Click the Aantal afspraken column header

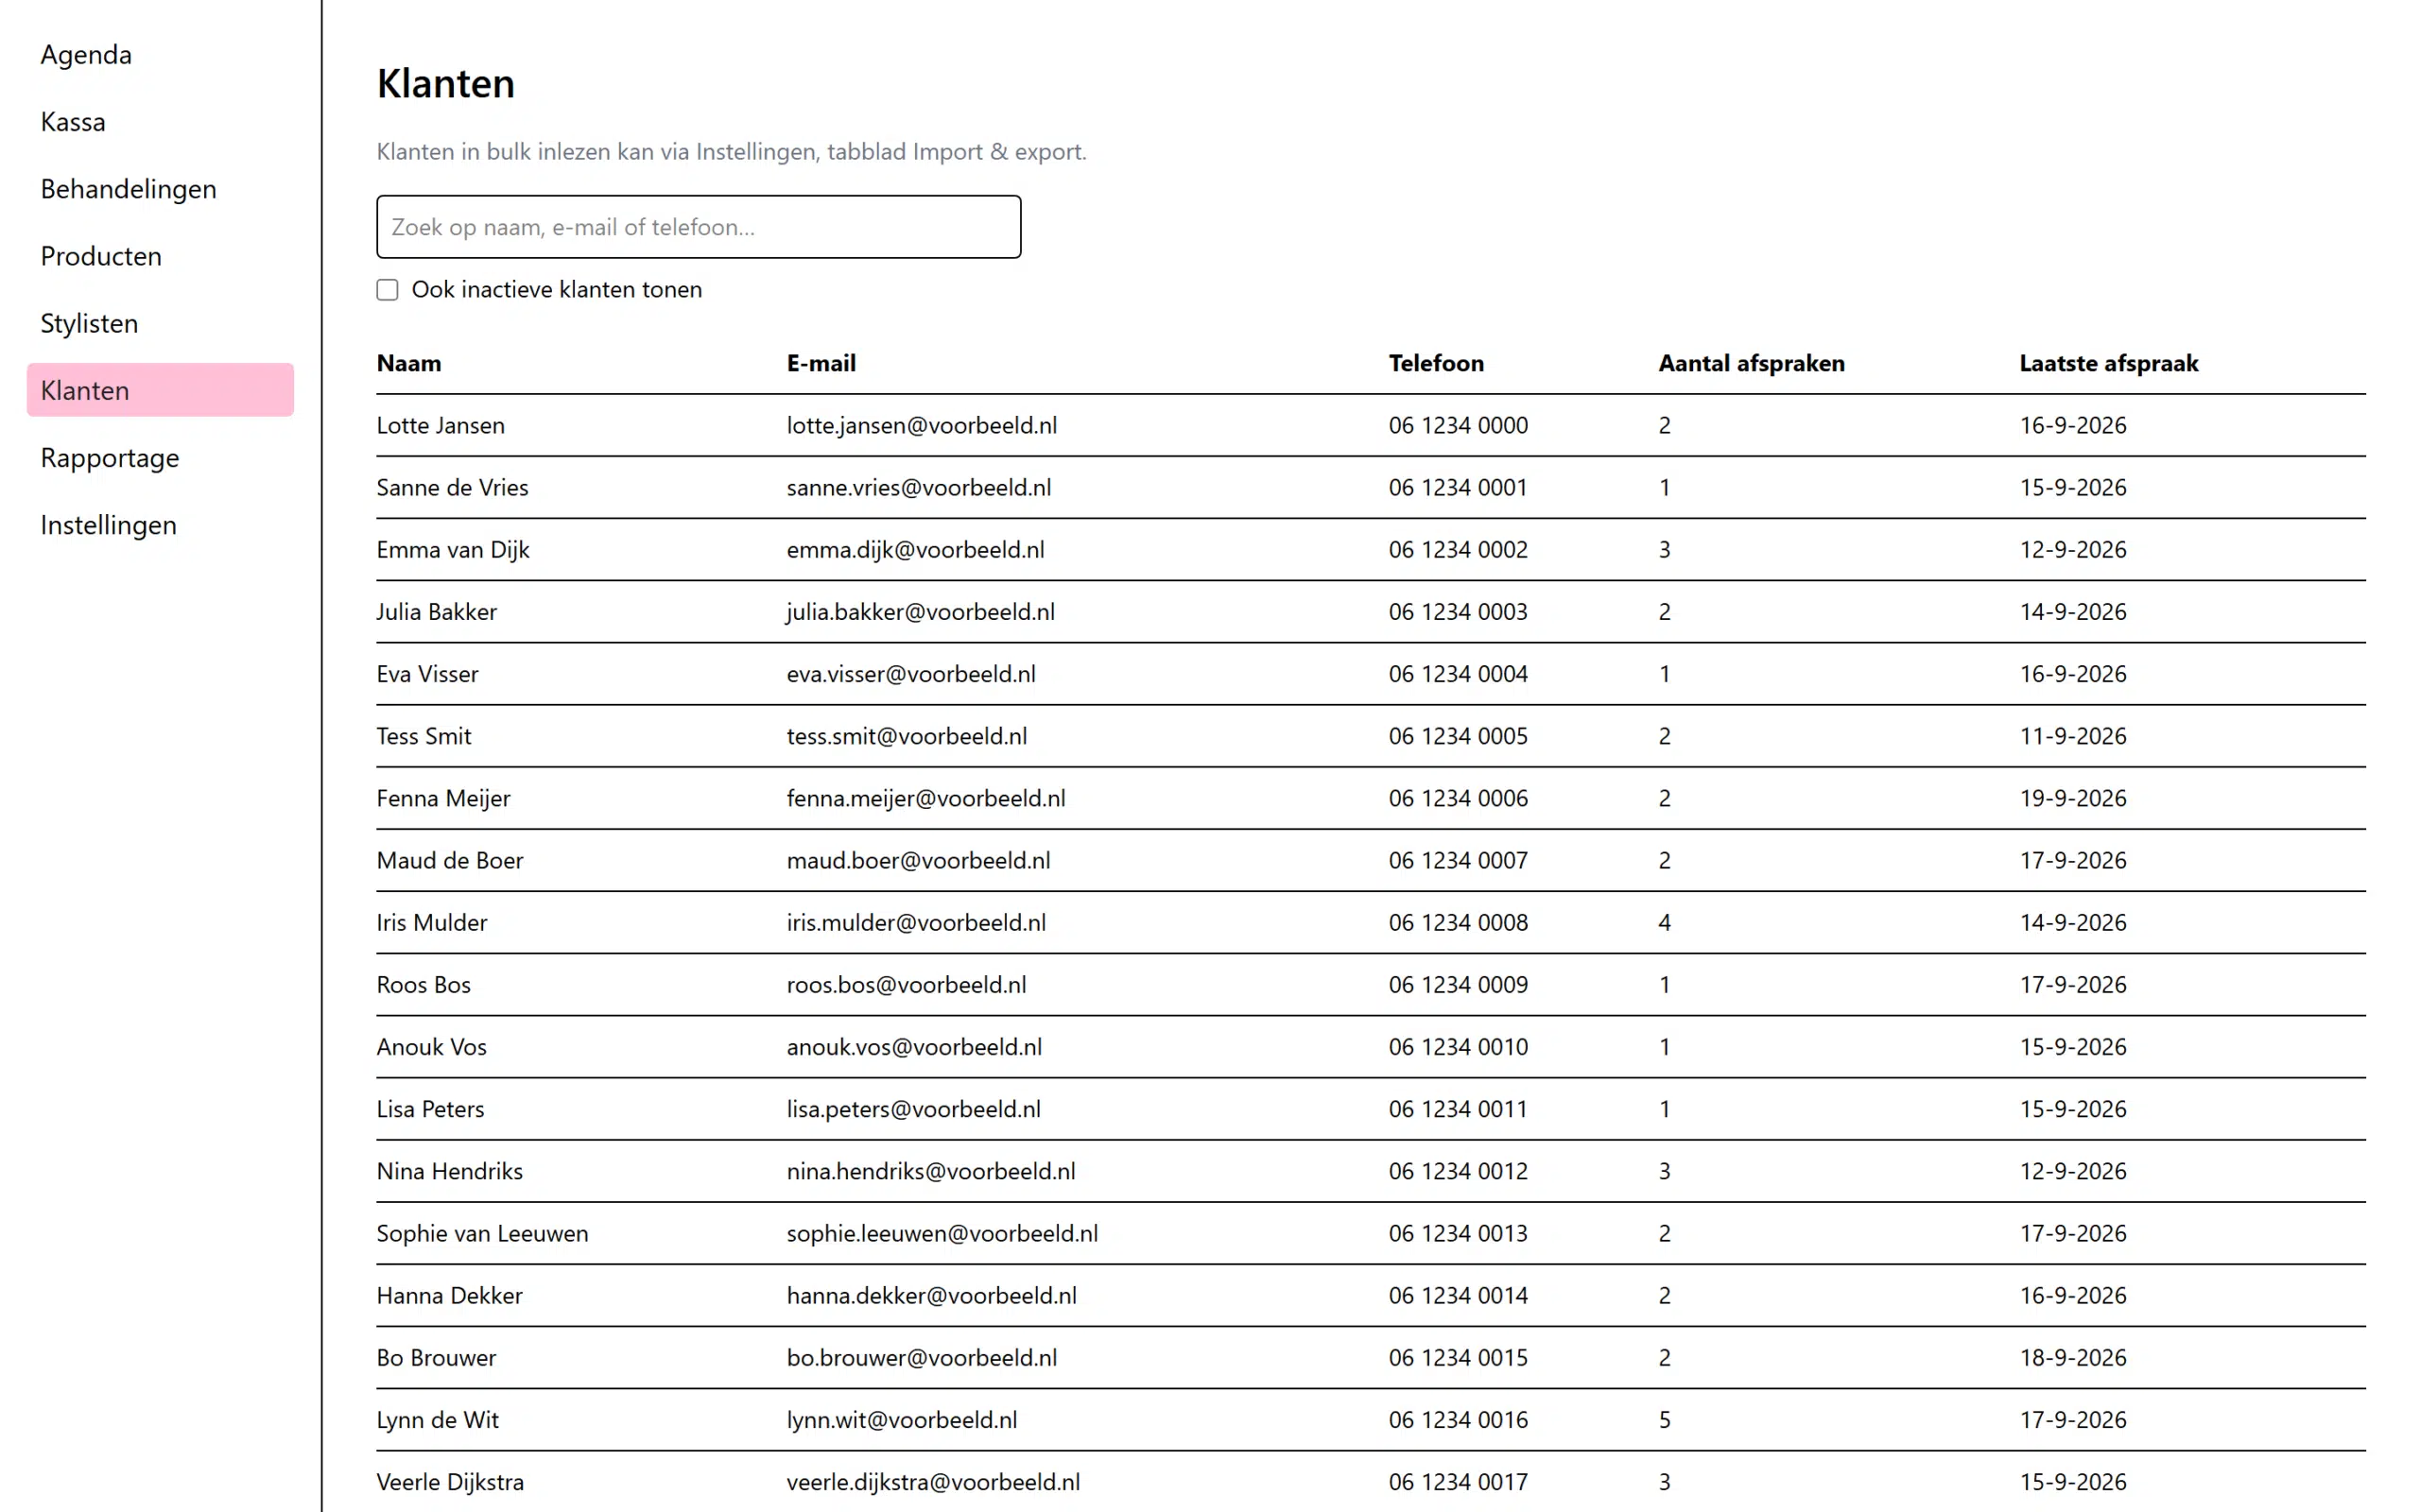(1751, 363)
